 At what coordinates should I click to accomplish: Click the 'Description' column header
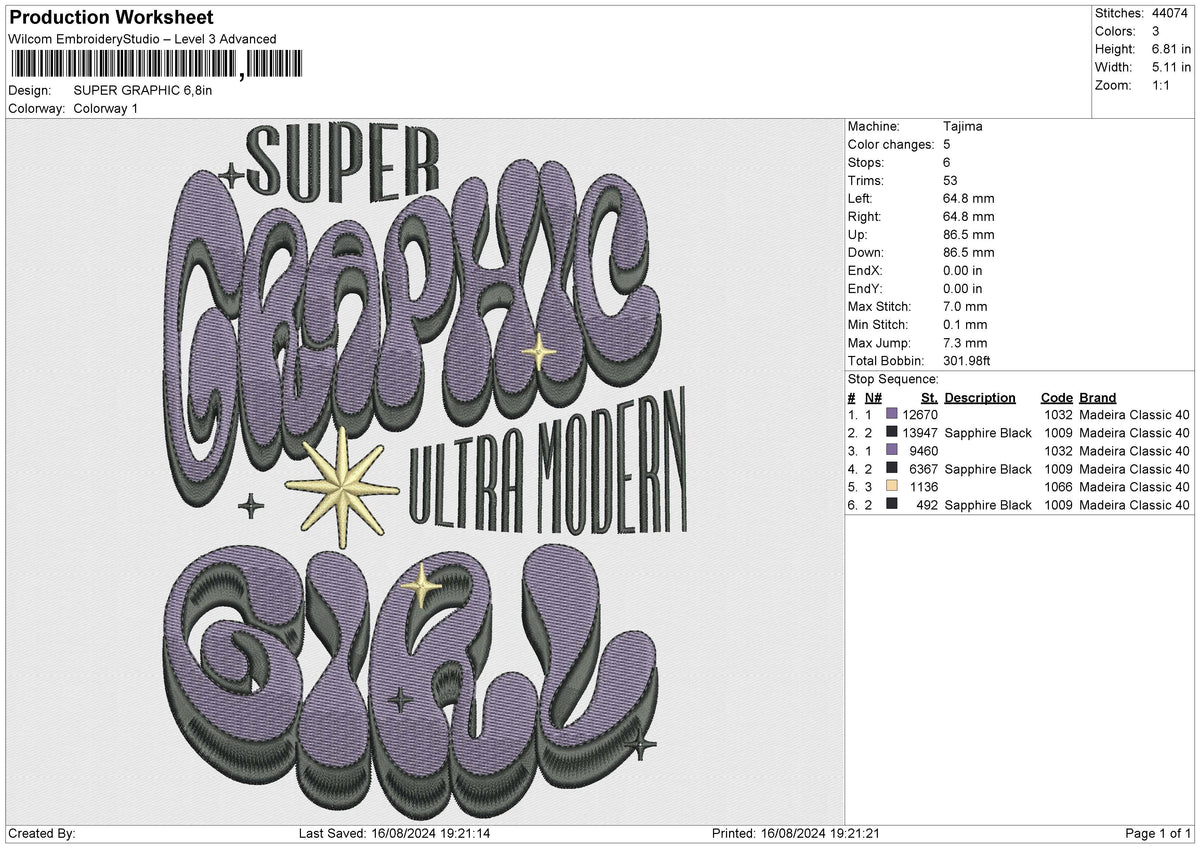(x=980, y=398)
